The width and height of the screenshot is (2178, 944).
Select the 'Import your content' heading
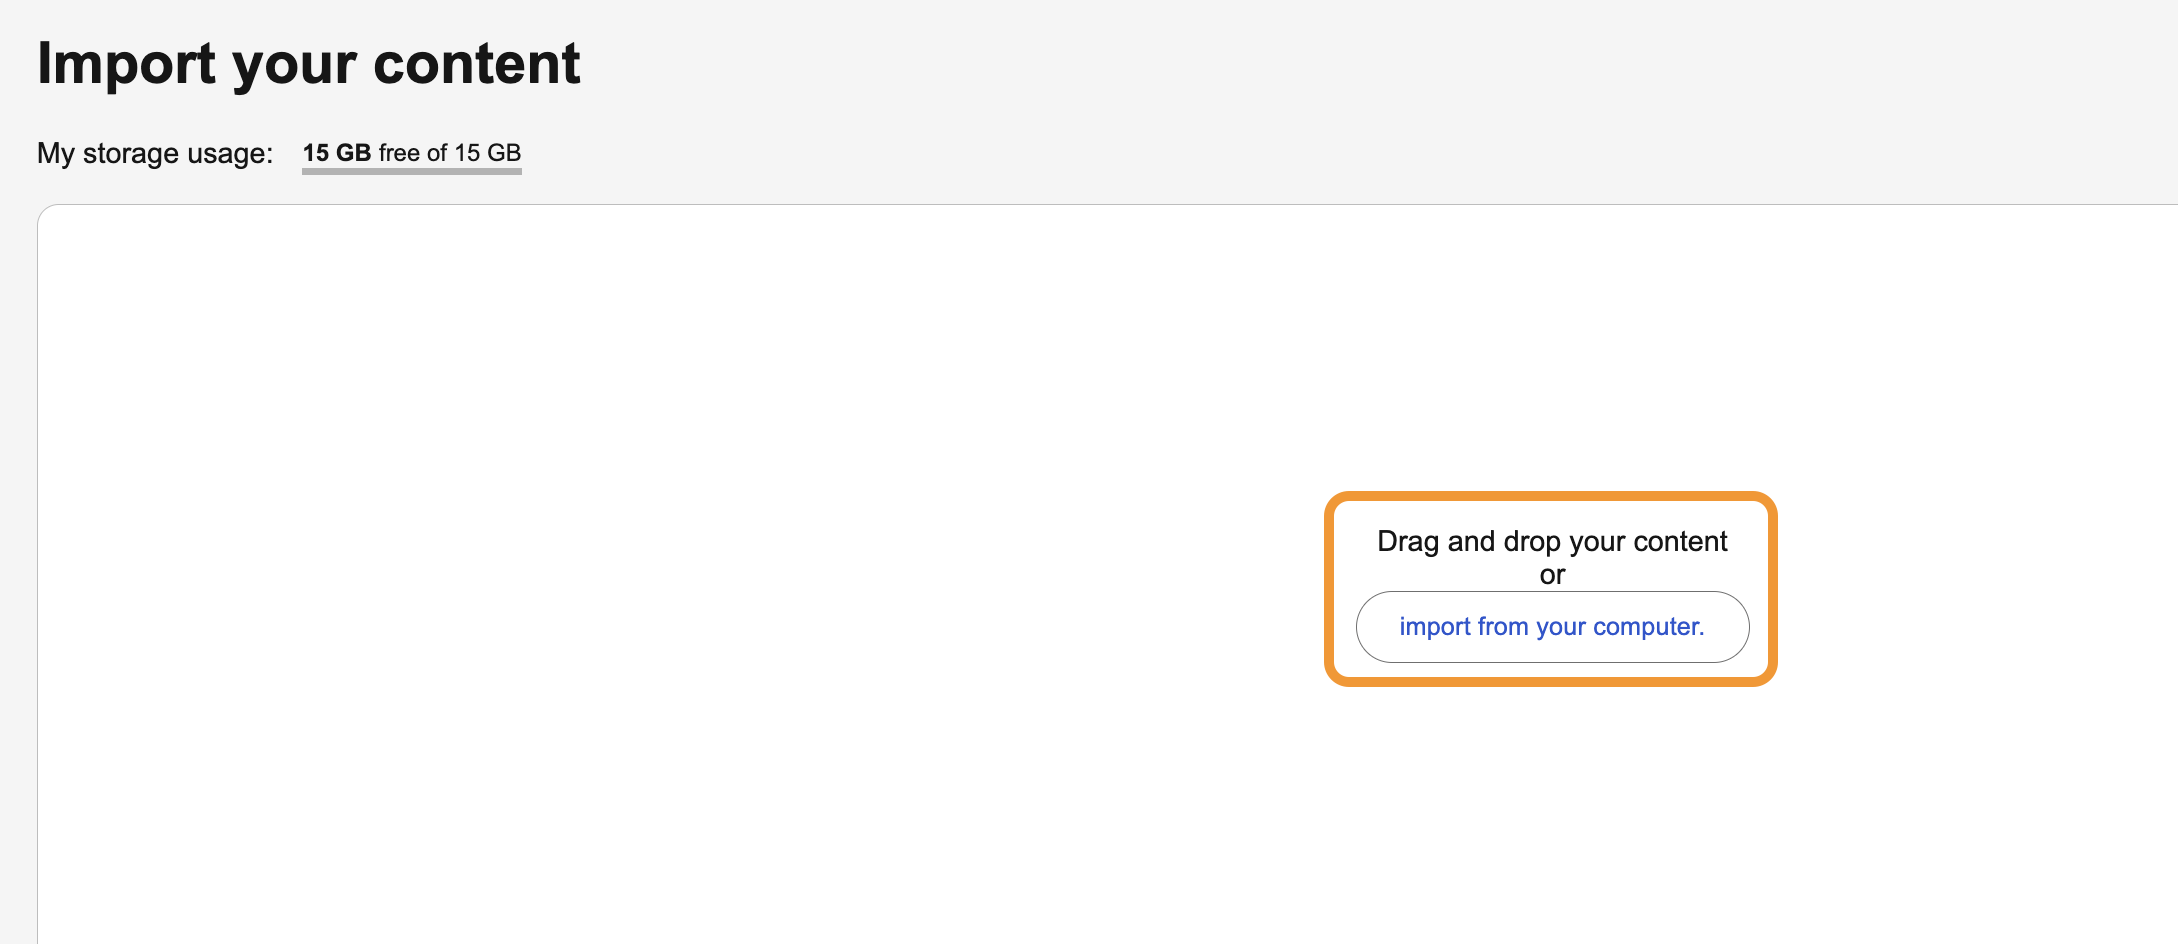click(309, 64)
